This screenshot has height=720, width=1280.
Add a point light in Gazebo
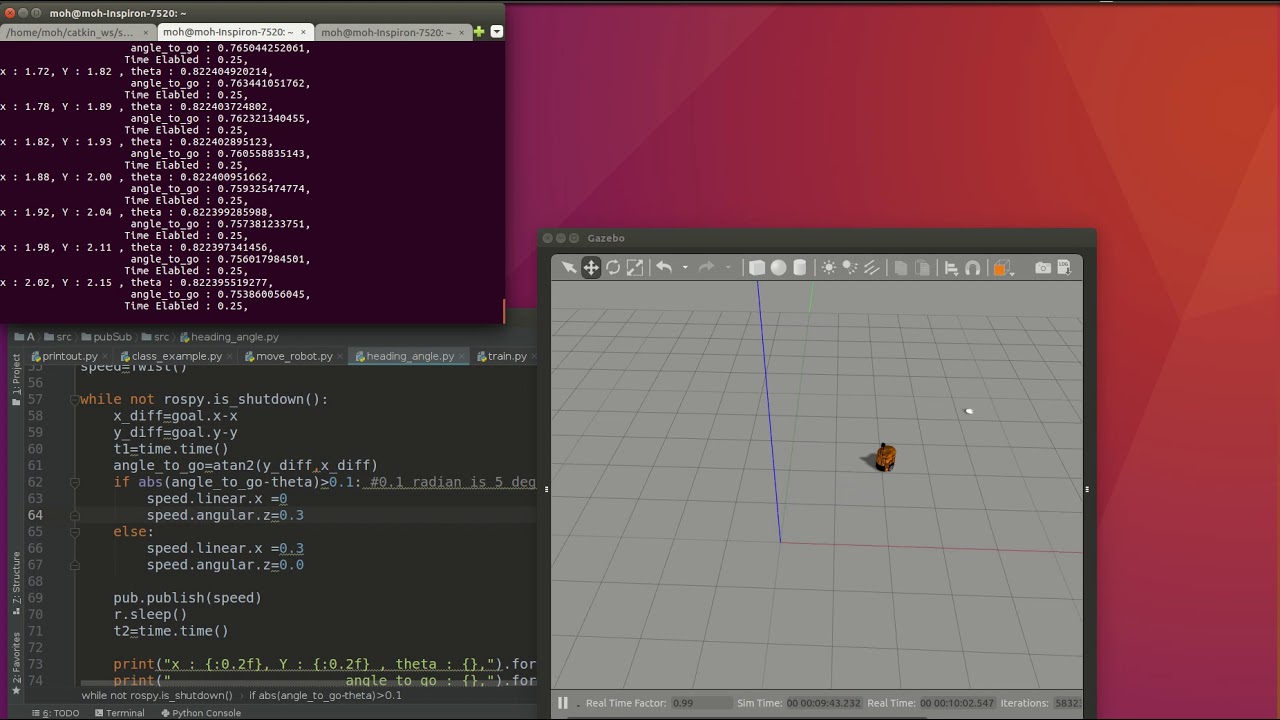coord(829,267)
